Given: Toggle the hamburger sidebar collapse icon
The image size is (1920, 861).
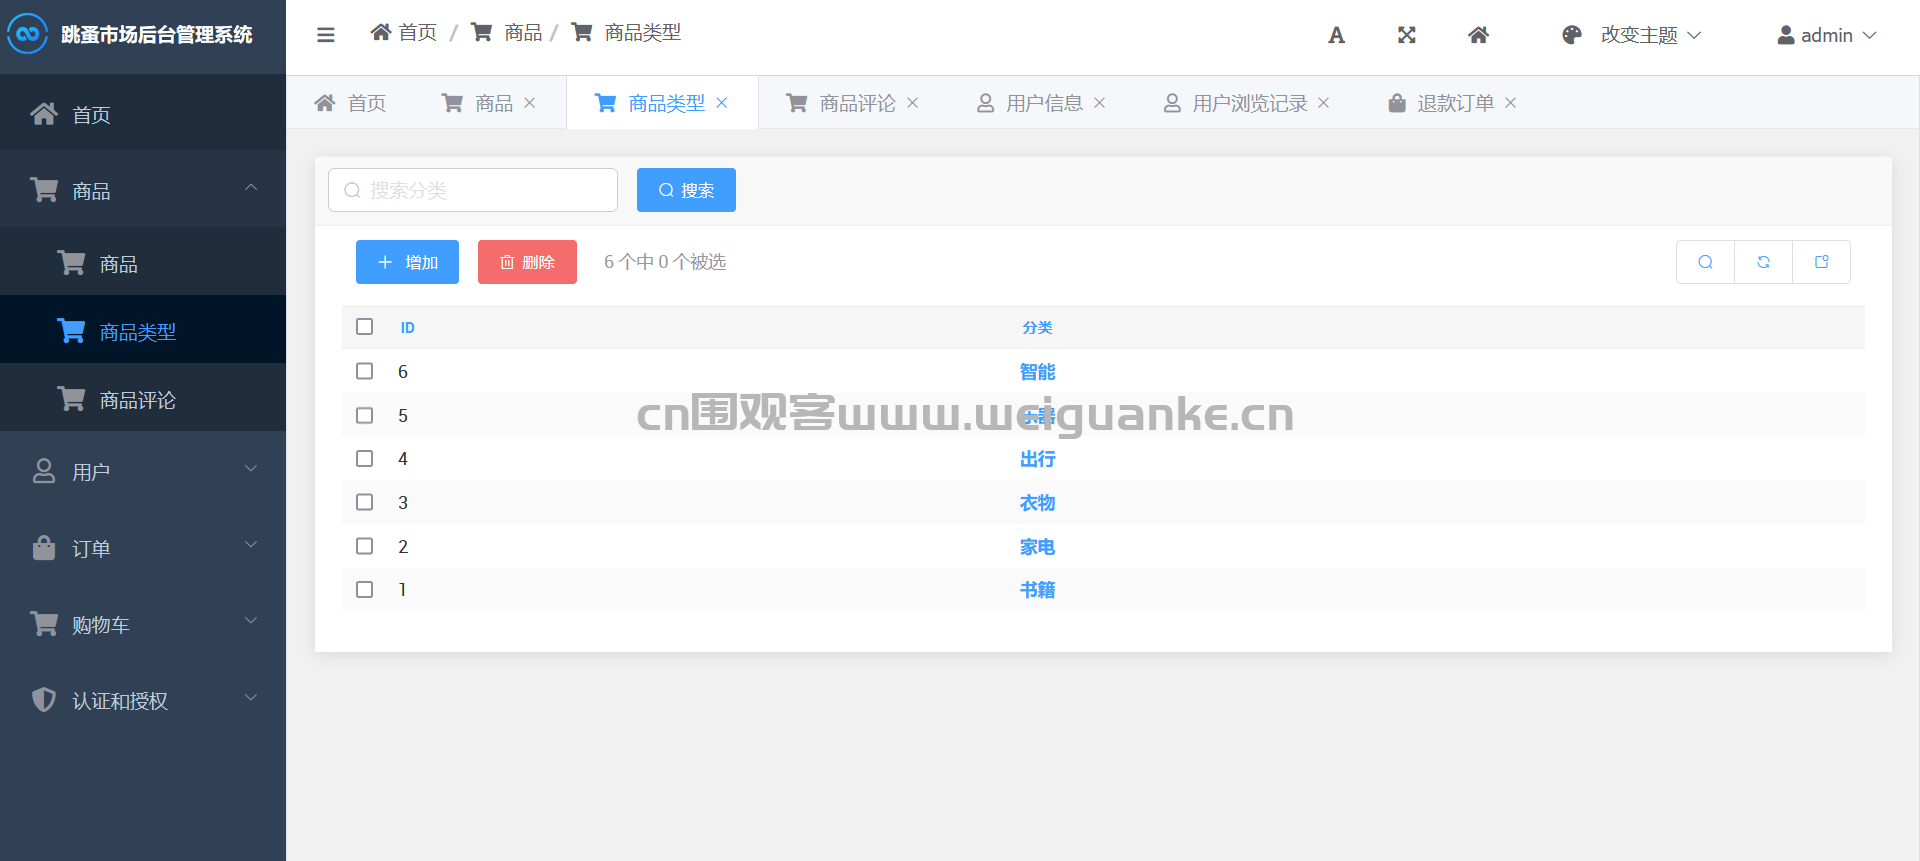Looking at the screenshot, I should pyautogui.click(x=325, y=35).
